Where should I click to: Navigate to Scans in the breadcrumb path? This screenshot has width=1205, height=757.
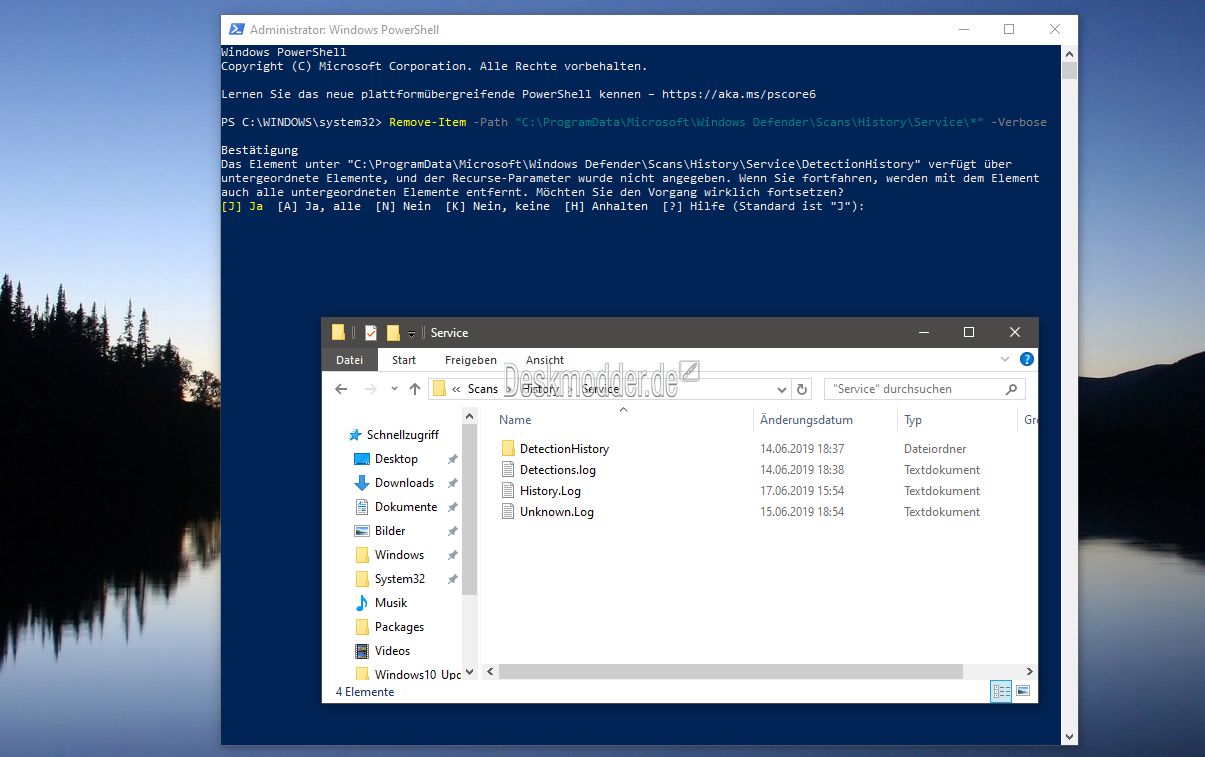point(483,389)
